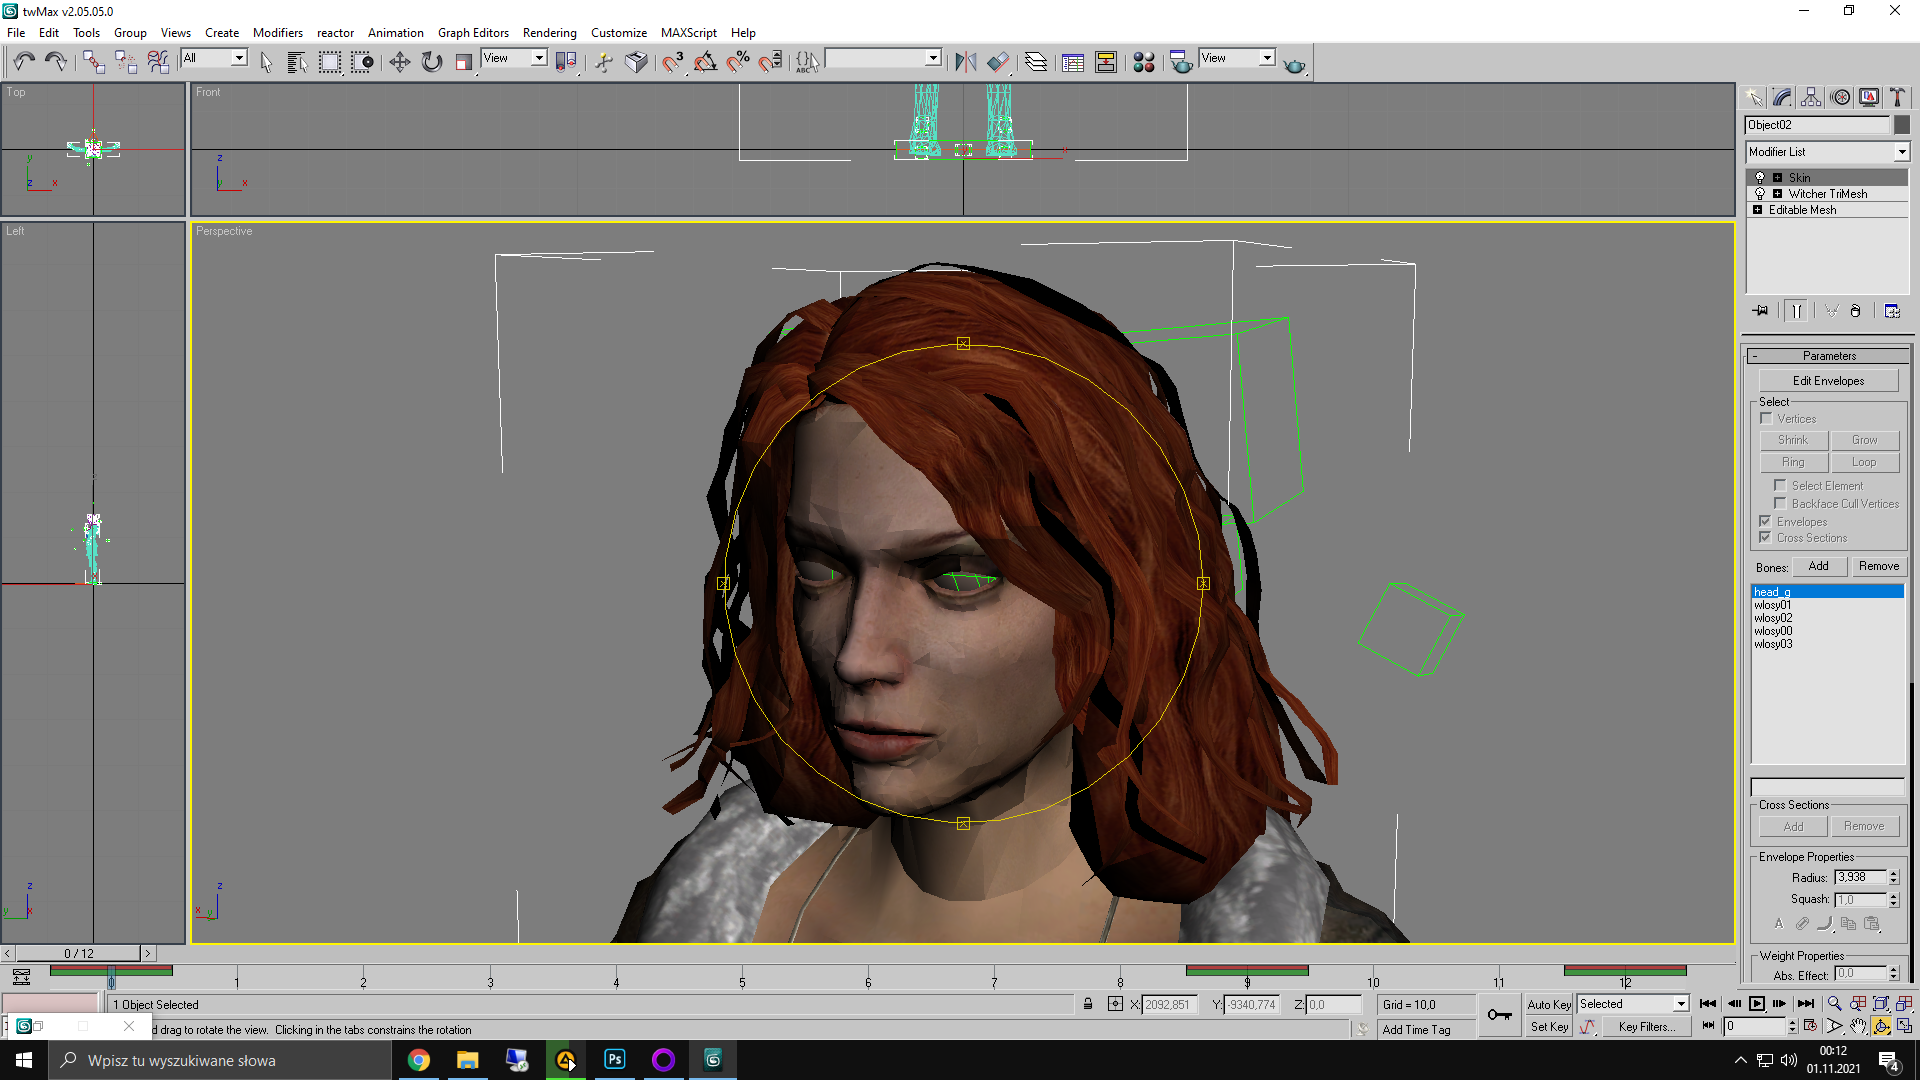Increase the Radius spinner value
Screen dimensions: 1920x1080
click(1893, 873)
